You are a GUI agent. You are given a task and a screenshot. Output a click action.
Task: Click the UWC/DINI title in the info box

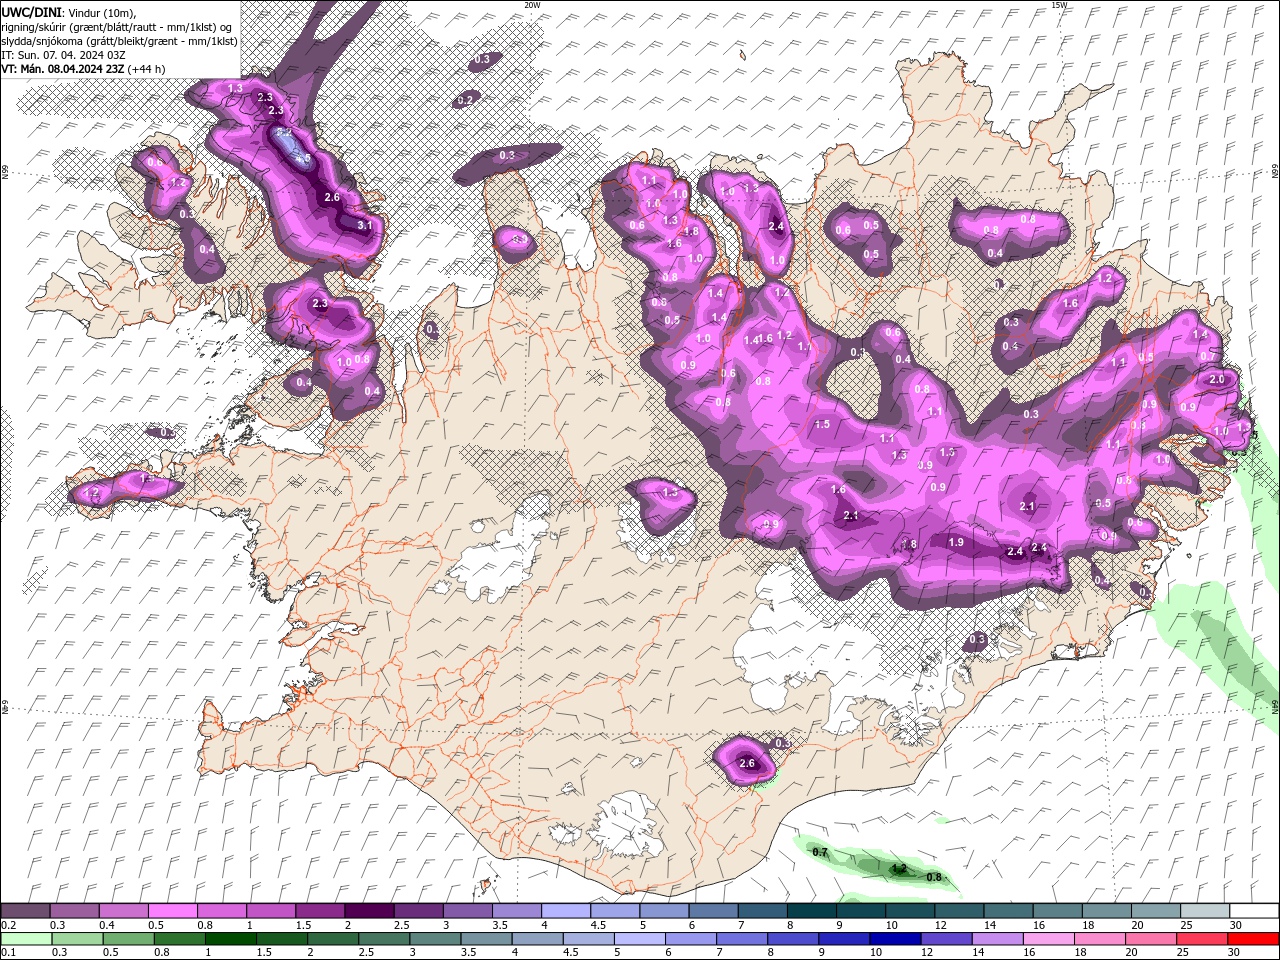(x=30, y=11)
